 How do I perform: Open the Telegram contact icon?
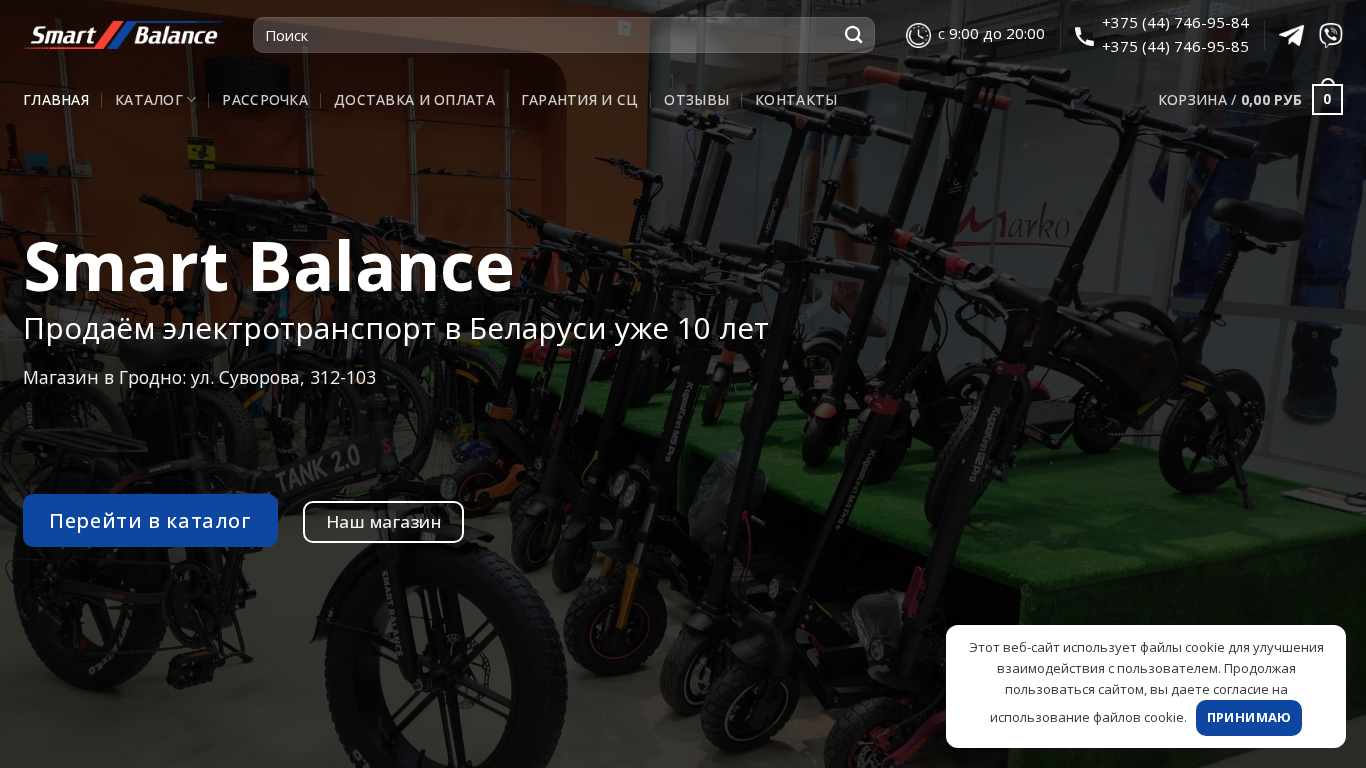(1291, 35)
